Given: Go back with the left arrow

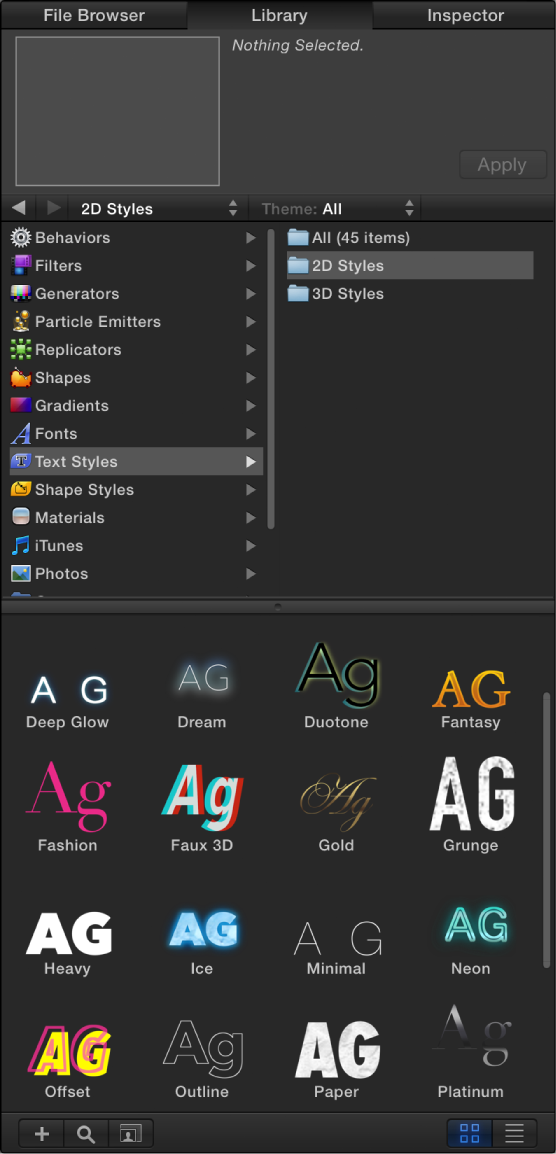Looking at the screenshot, I should coord(20,208).
